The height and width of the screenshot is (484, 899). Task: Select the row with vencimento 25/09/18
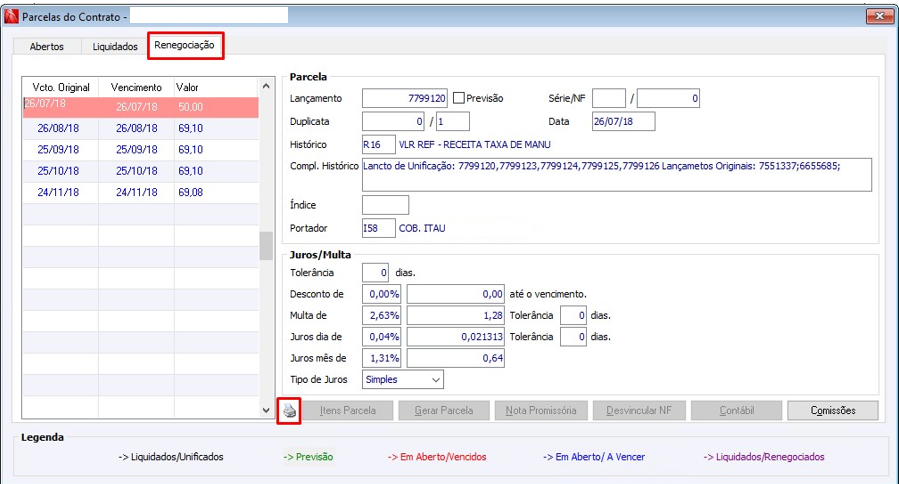point(140,150)
